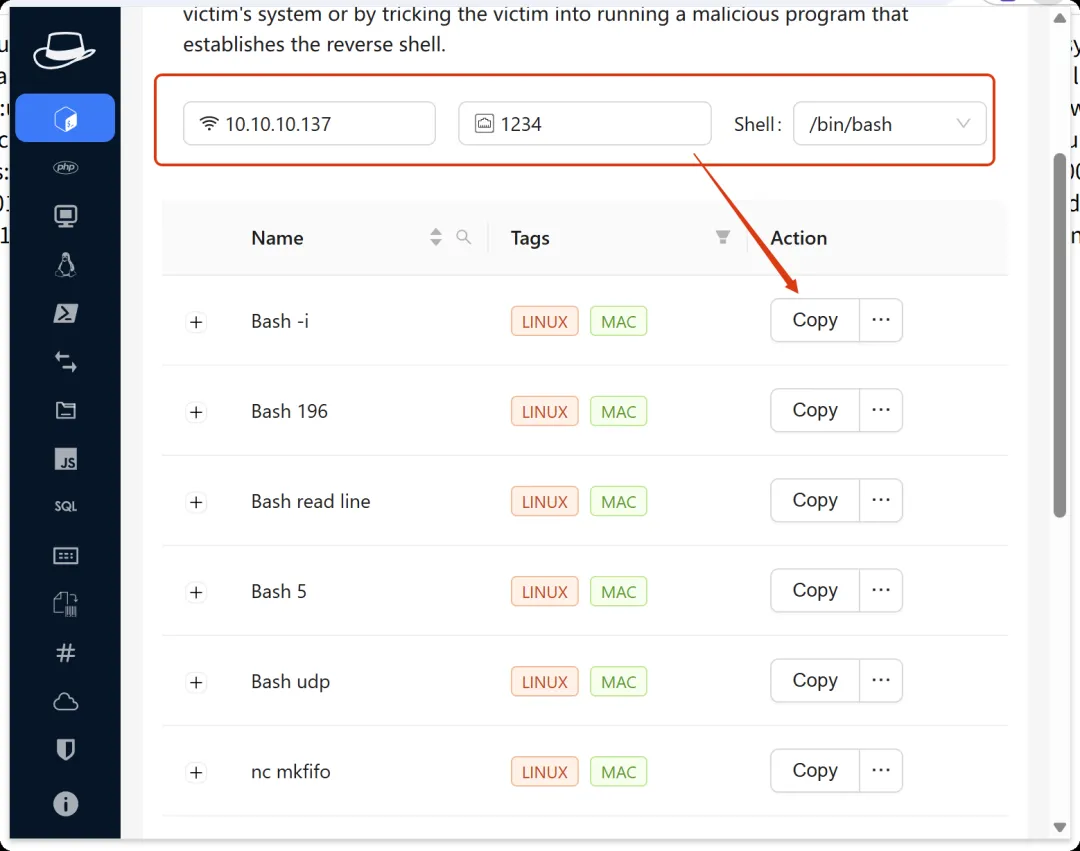Open the Tags column filter
1080x851 pixels.
[x=723, y=237]
